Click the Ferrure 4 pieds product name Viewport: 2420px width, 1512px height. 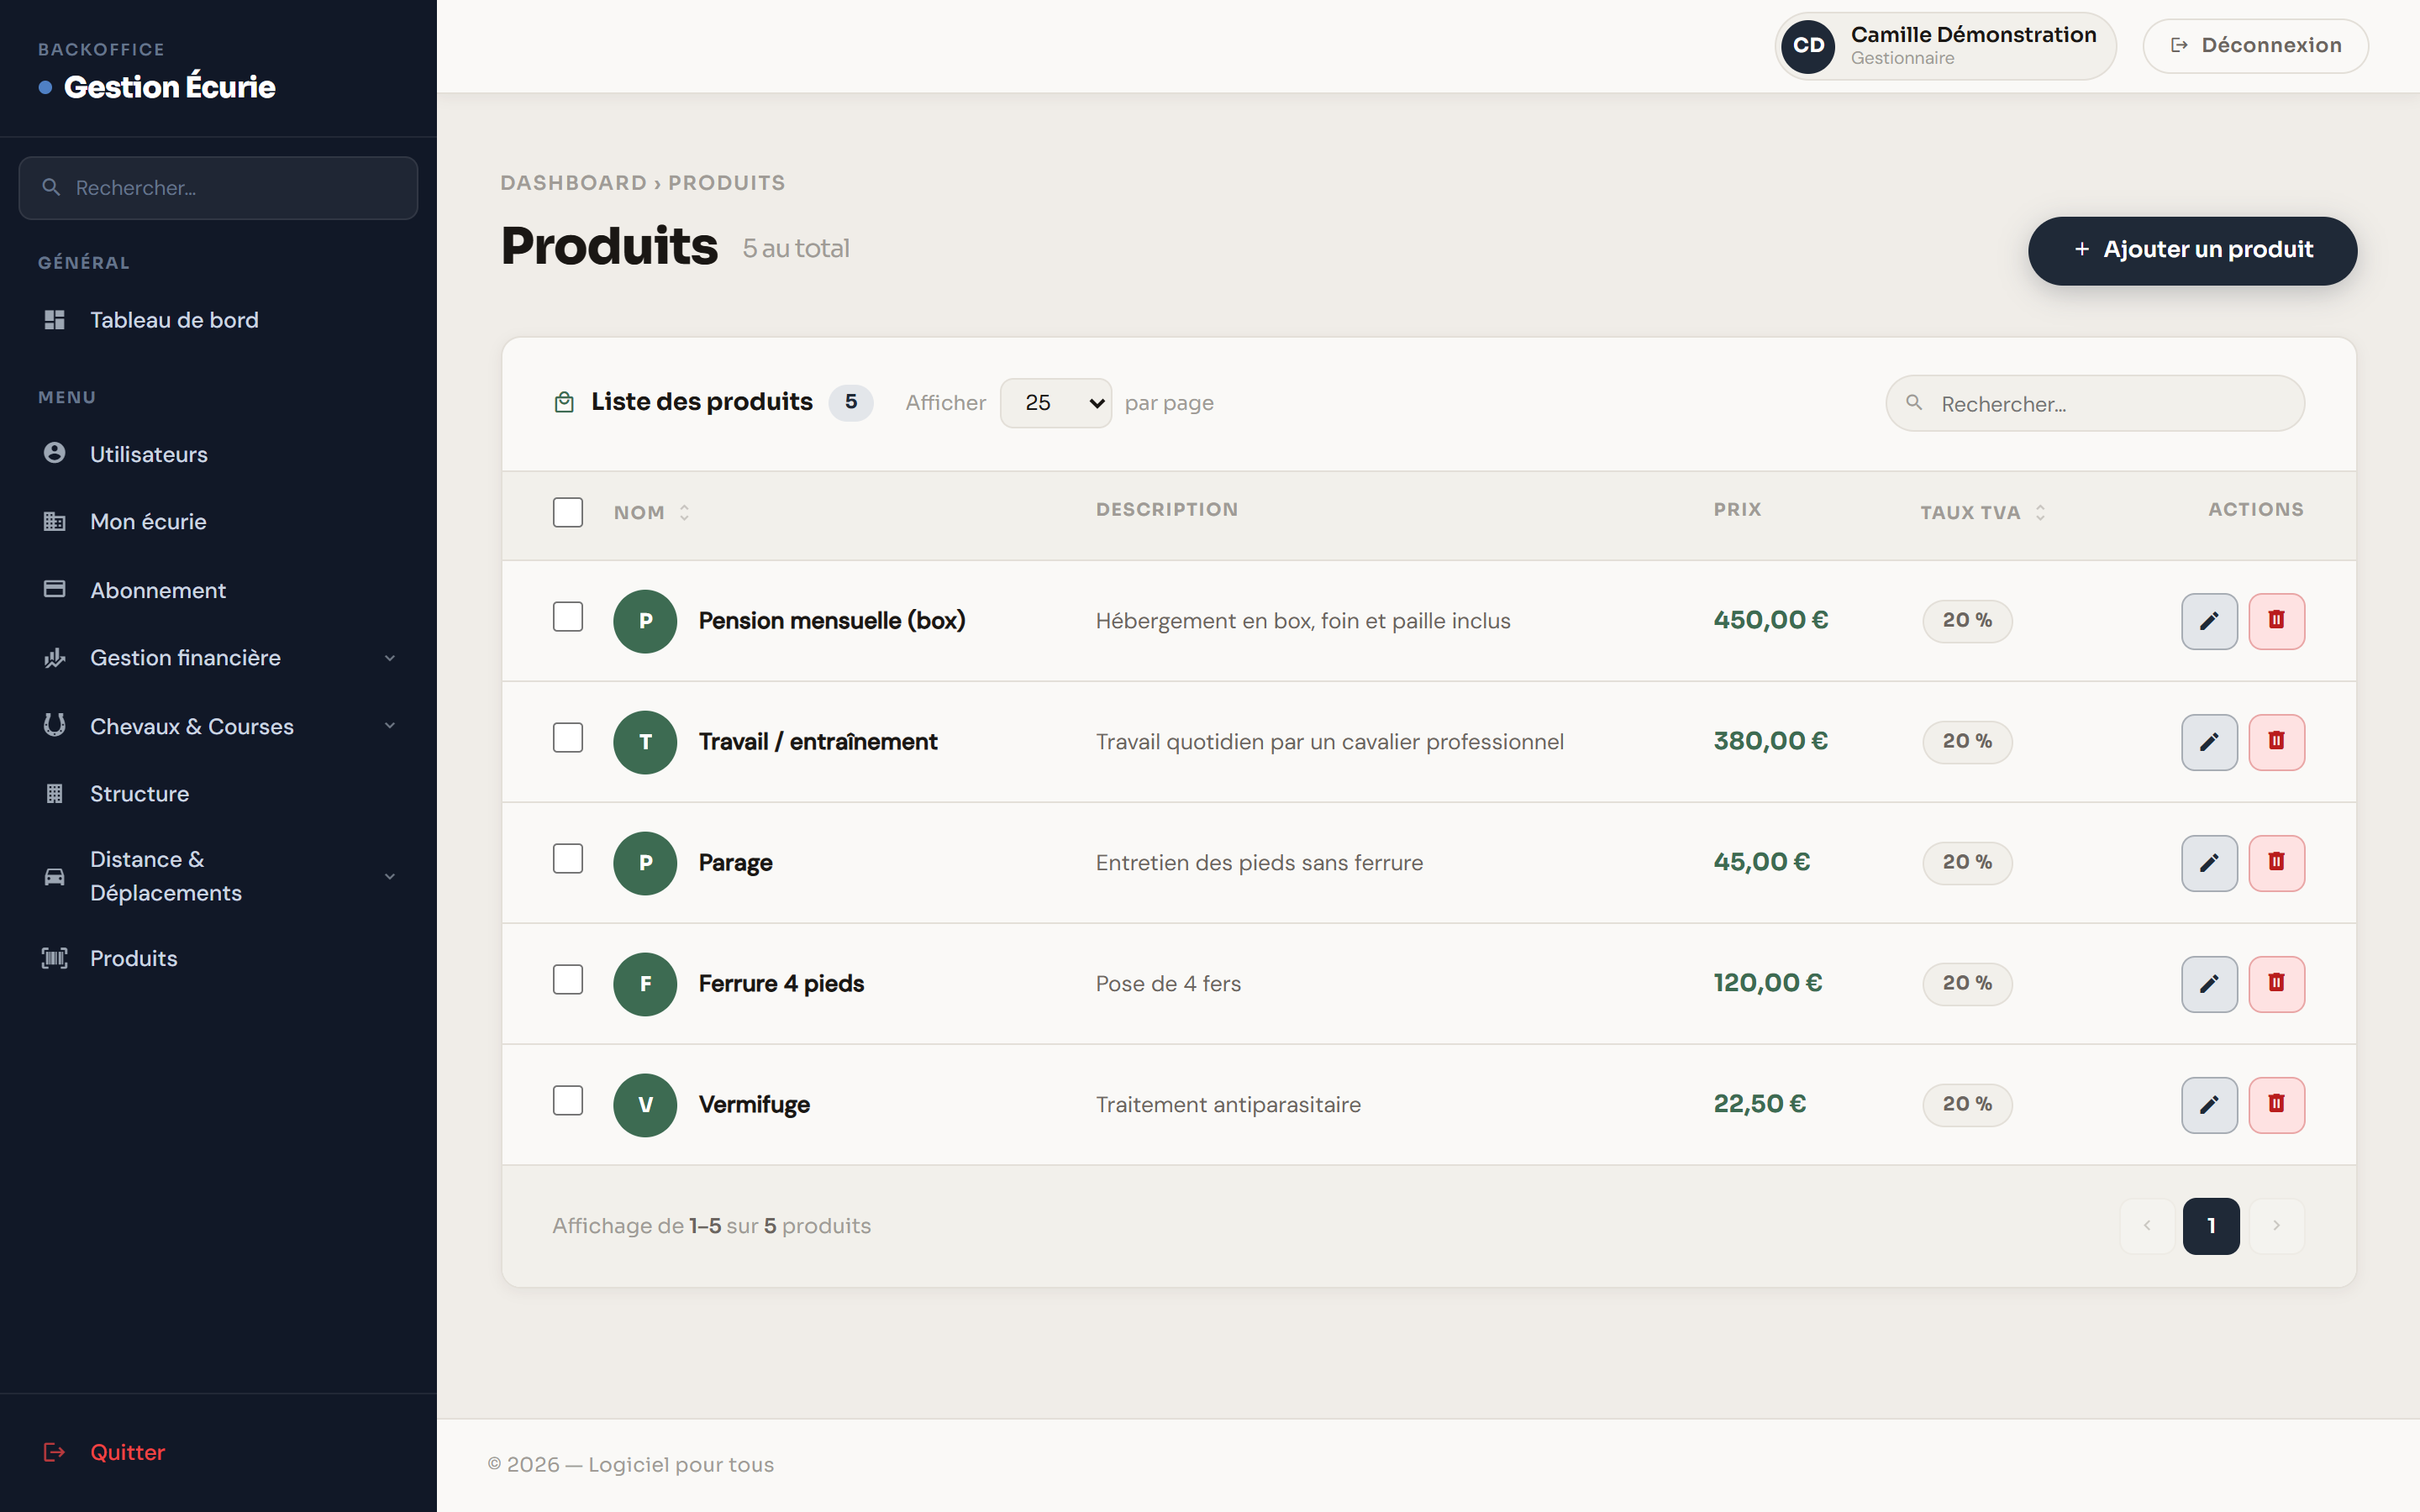pyautogui.click(x=781, y=984)
